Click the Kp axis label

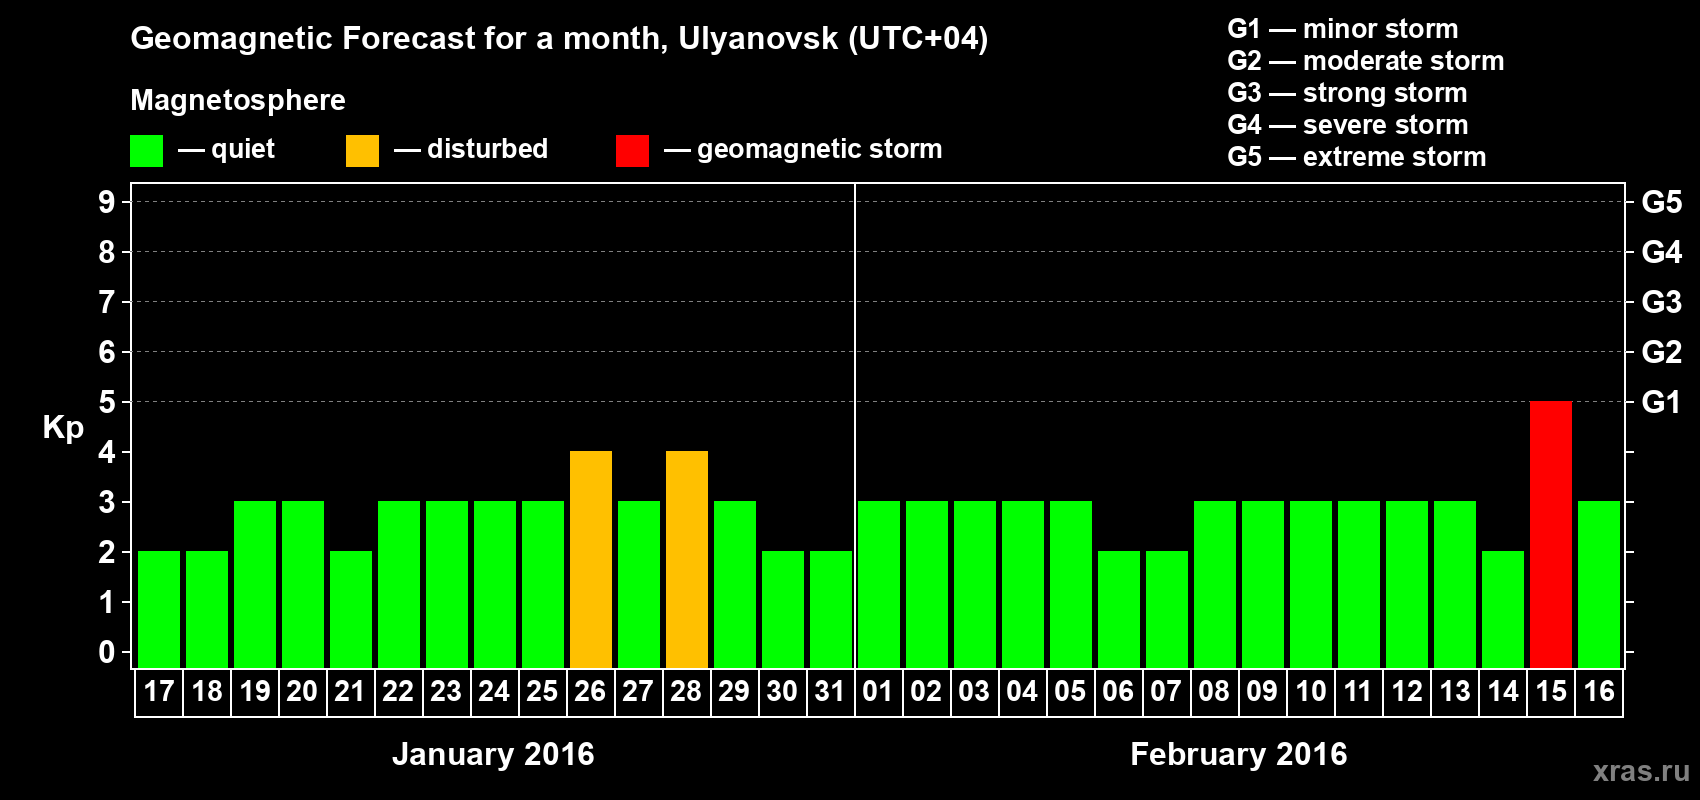coord(63,428)
